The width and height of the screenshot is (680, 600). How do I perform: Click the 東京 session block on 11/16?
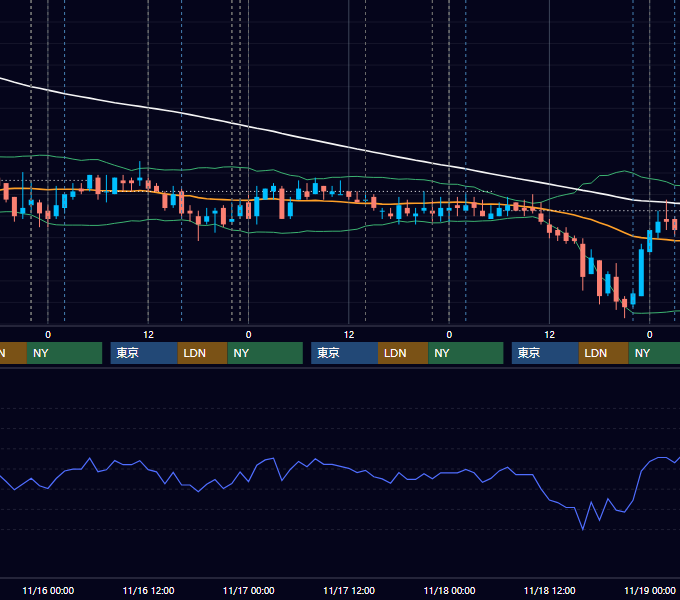[144, 353]
